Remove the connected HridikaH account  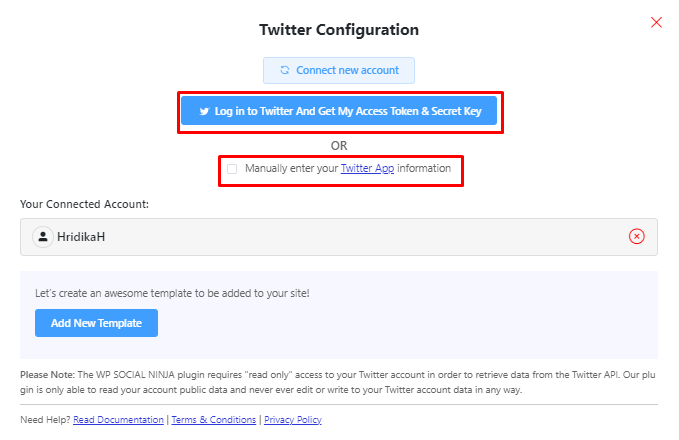click(636, 236)
